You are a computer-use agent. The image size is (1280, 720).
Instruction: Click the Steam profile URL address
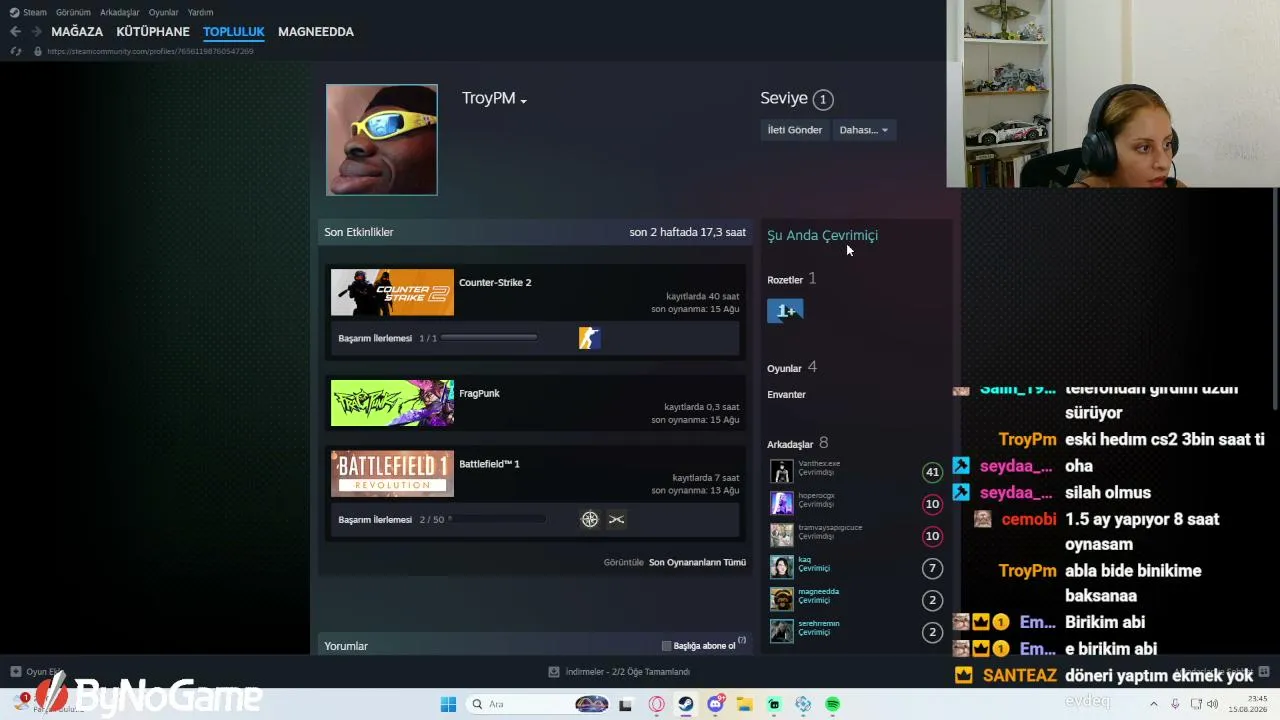tap(150, 51)
